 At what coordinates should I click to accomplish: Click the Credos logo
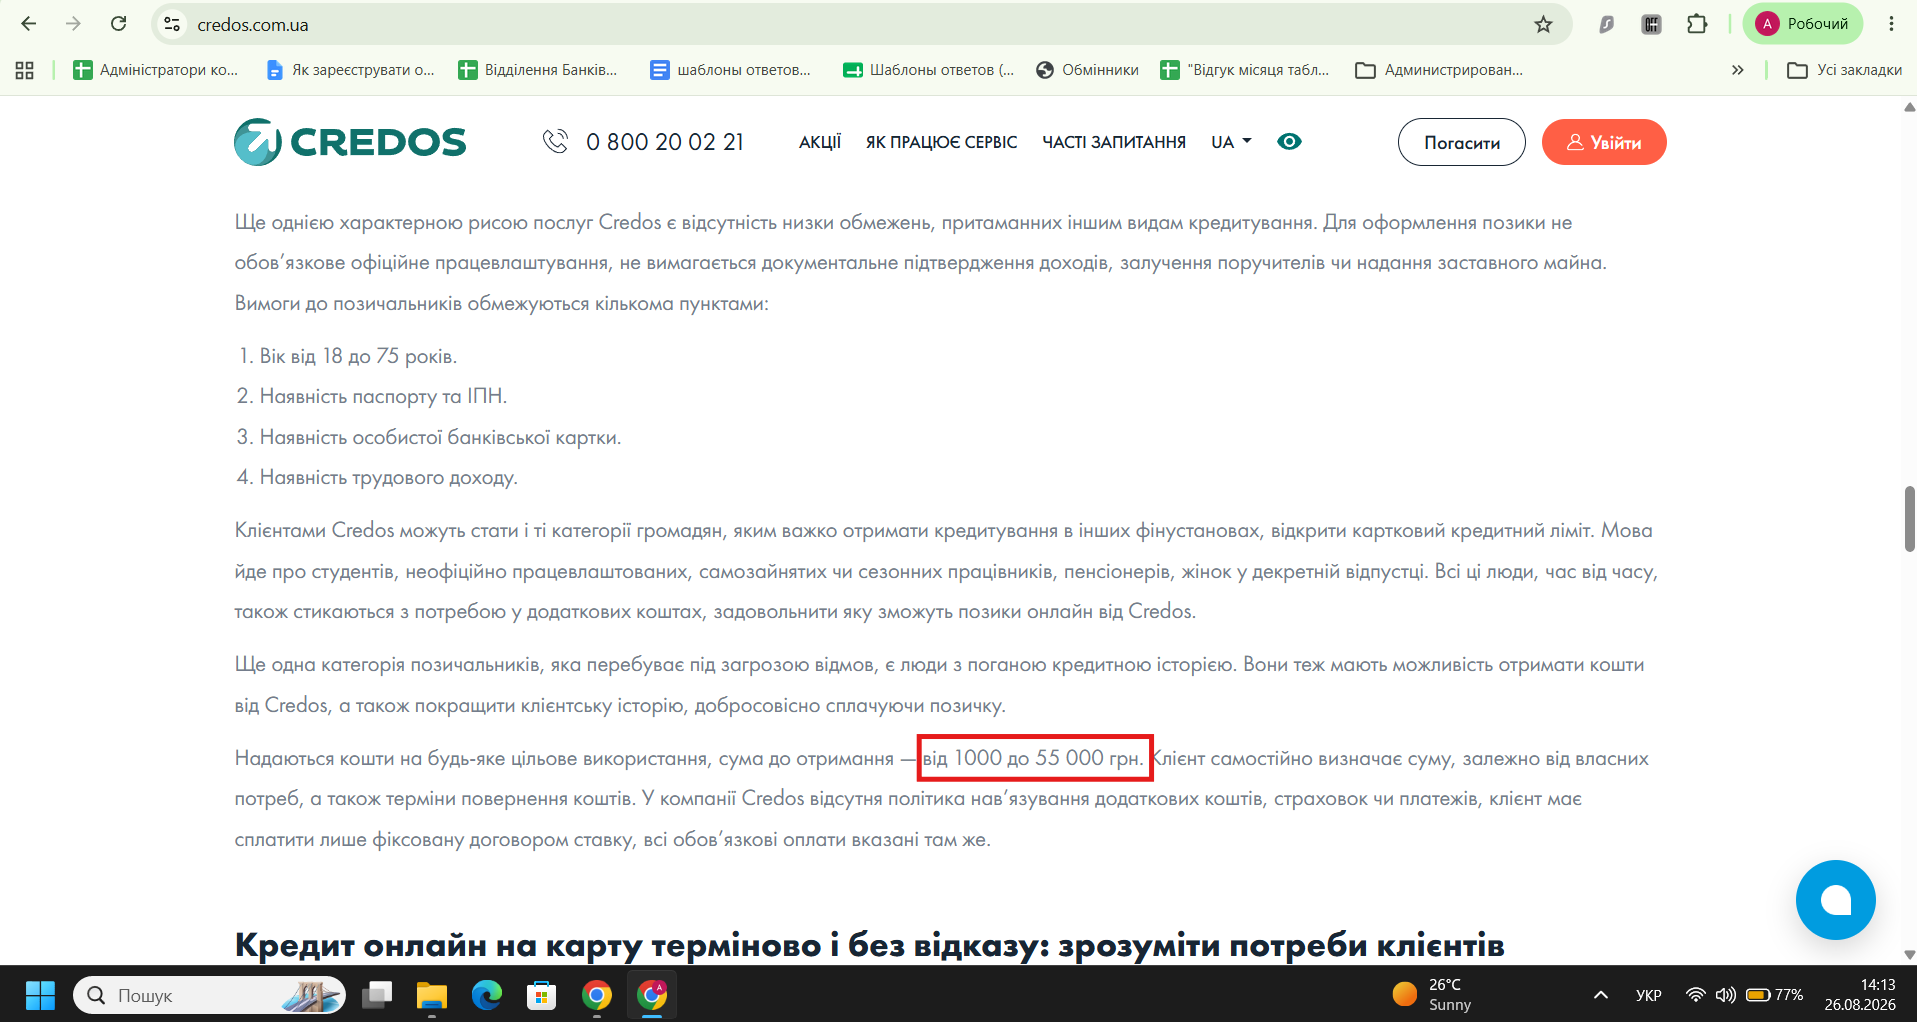(350, 142)
